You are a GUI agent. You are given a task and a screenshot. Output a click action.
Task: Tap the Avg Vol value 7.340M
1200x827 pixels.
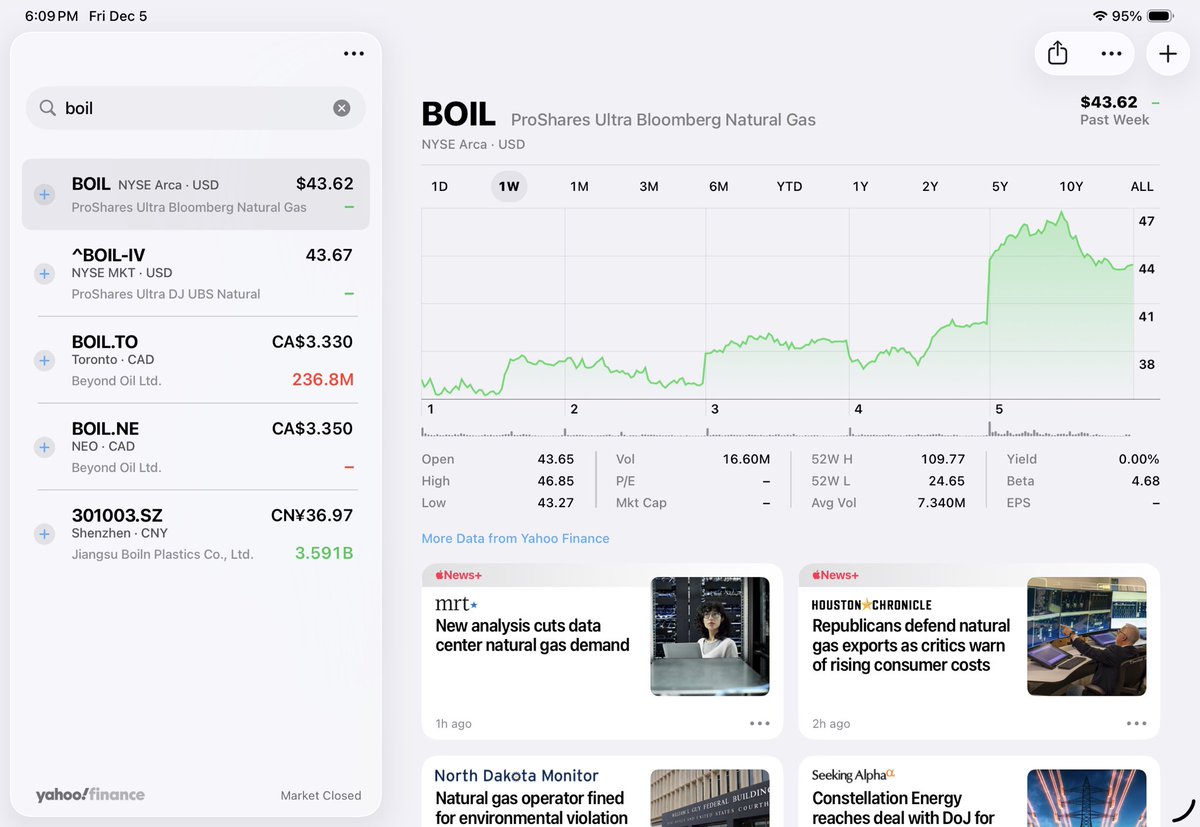pos(940,503)
